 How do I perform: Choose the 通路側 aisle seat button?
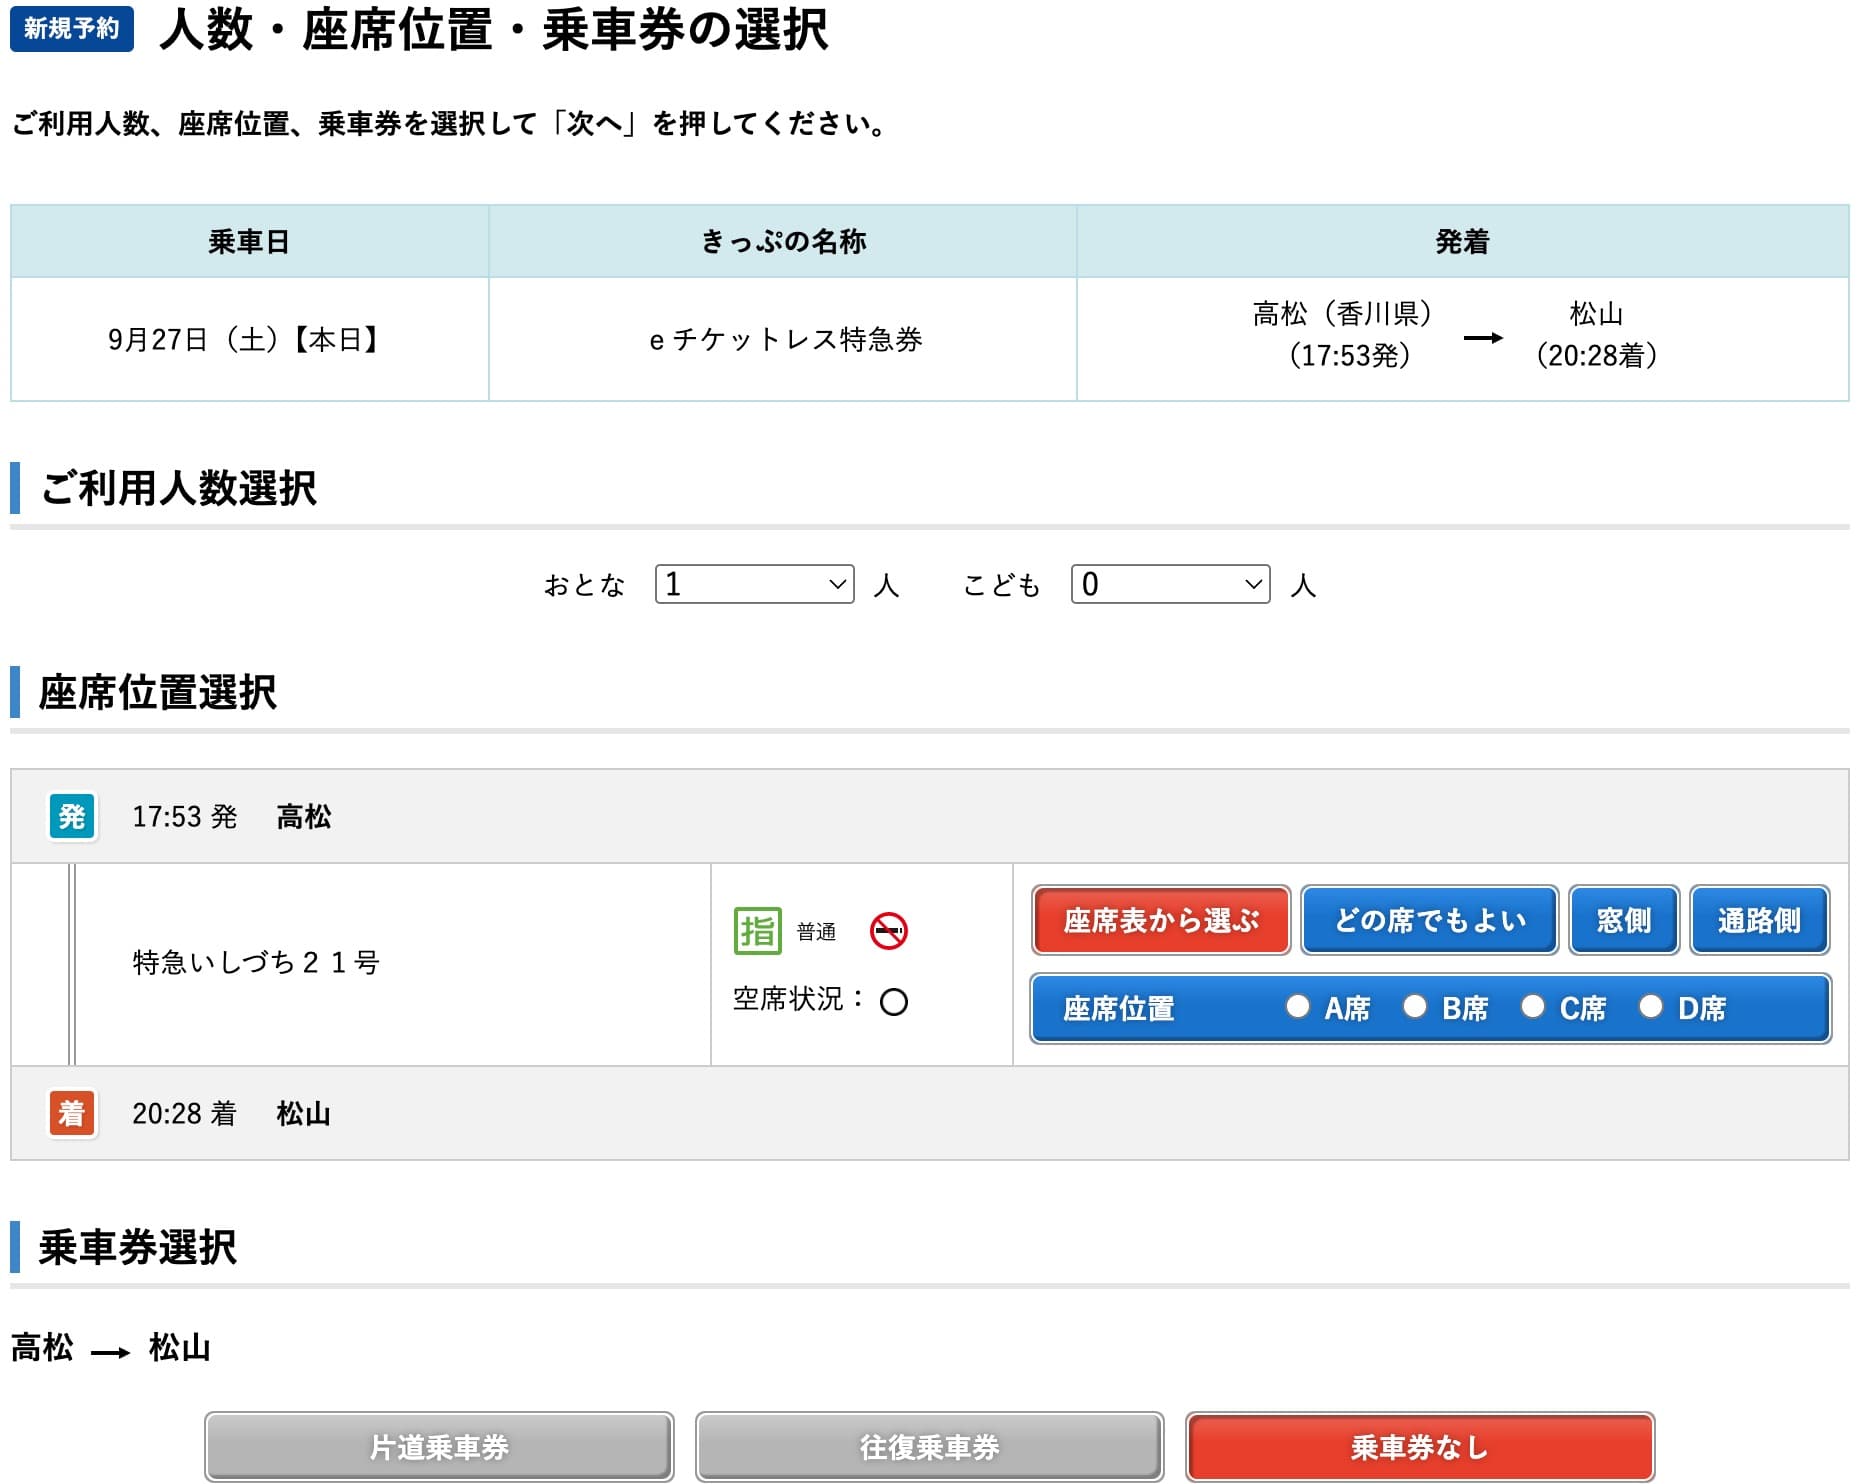coord(1760,920)
